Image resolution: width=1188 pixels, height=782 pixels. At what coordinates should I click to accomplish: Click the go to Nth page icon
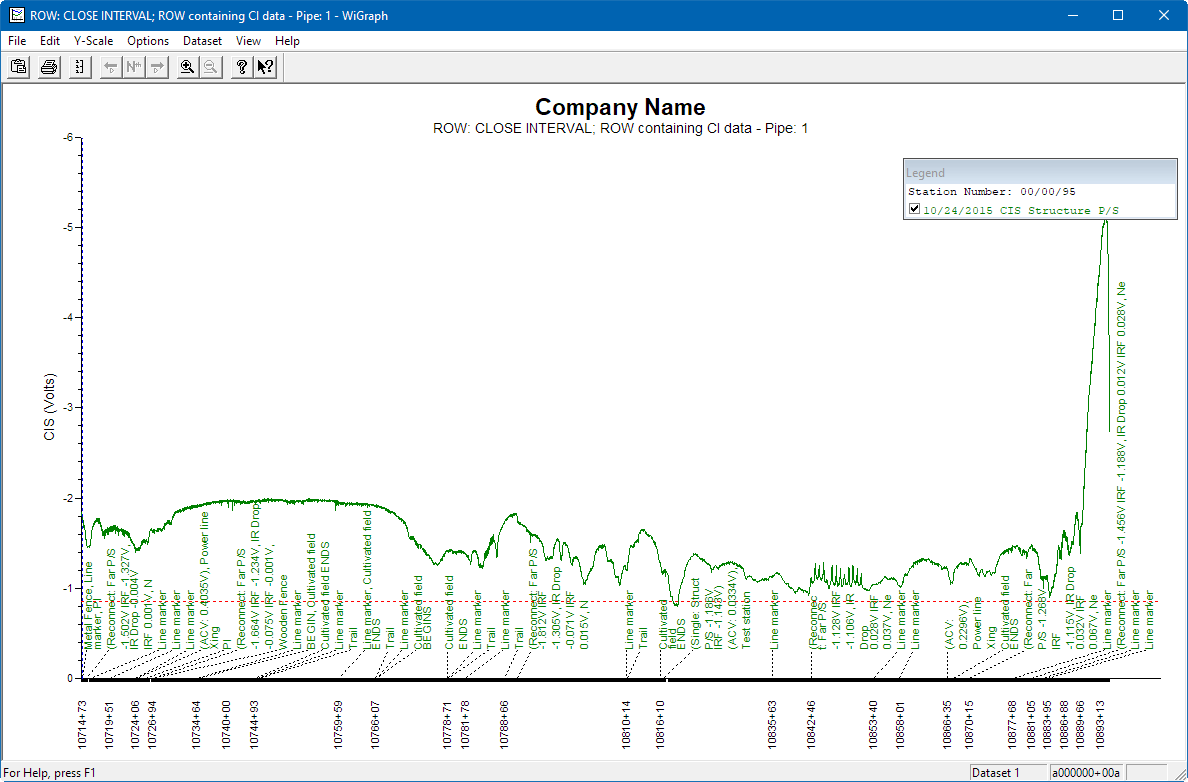click(134, 67)
